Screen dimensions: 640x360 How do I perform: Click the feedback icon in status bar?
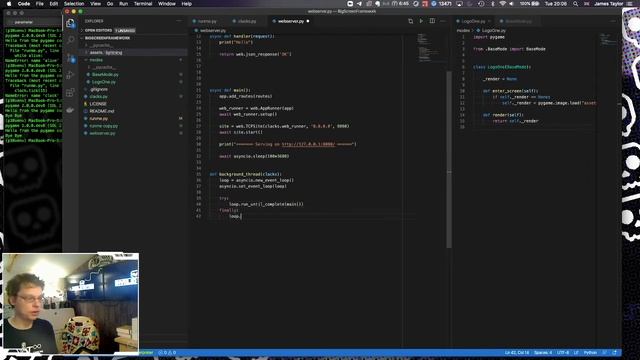[x=605, y=353]
